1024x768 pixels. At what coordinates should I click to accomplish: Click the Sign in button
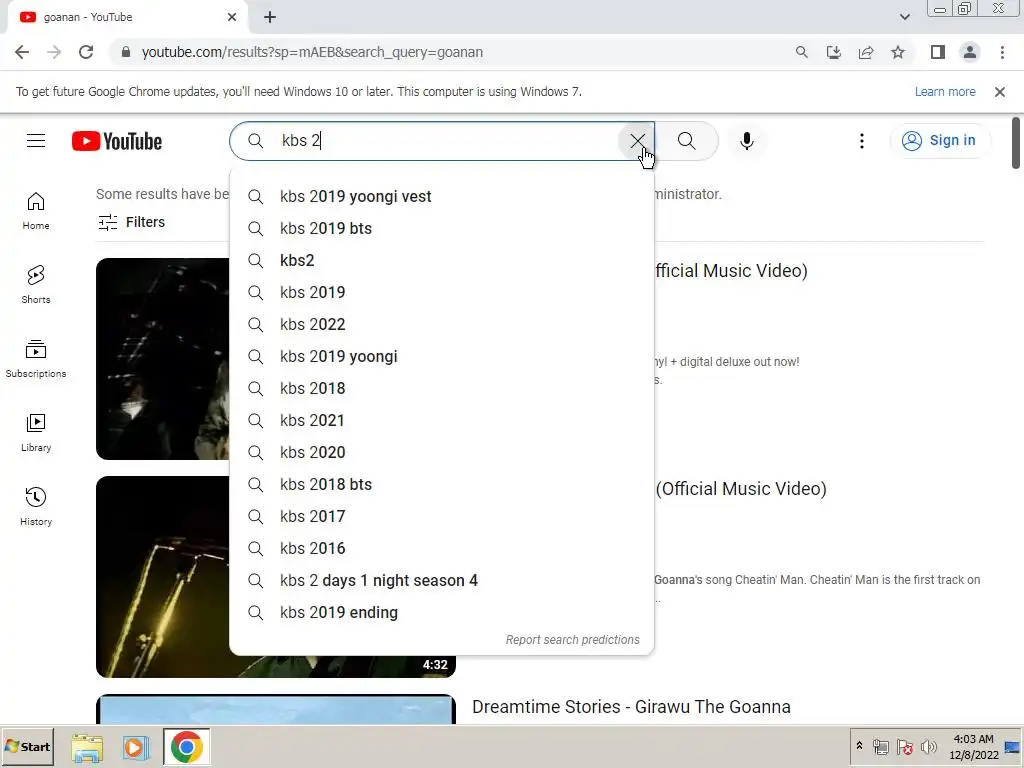940,140
